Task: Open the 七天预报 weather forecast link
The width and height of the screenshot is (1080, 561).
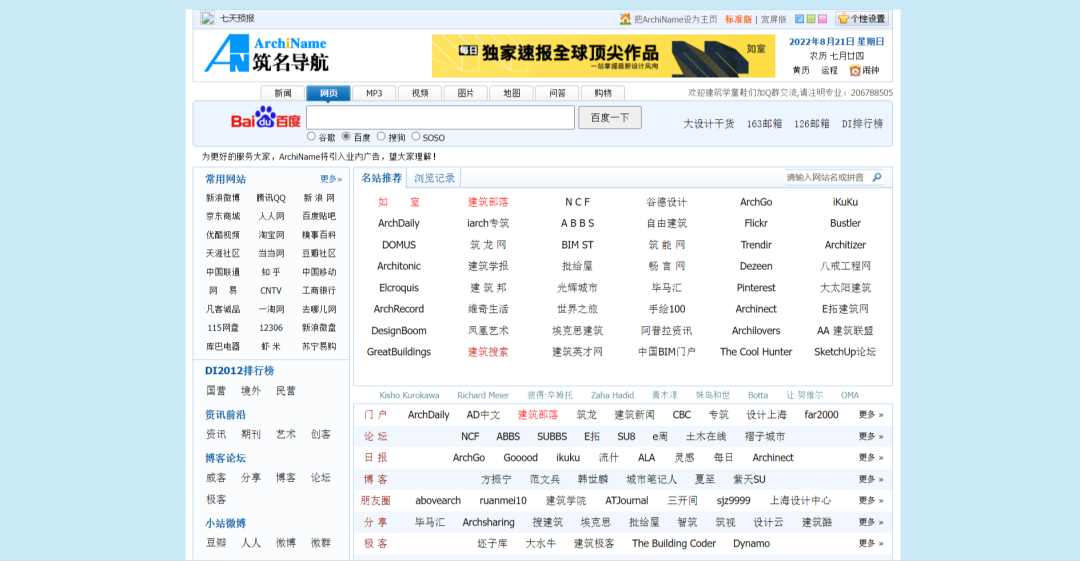Action: (237, 19)
